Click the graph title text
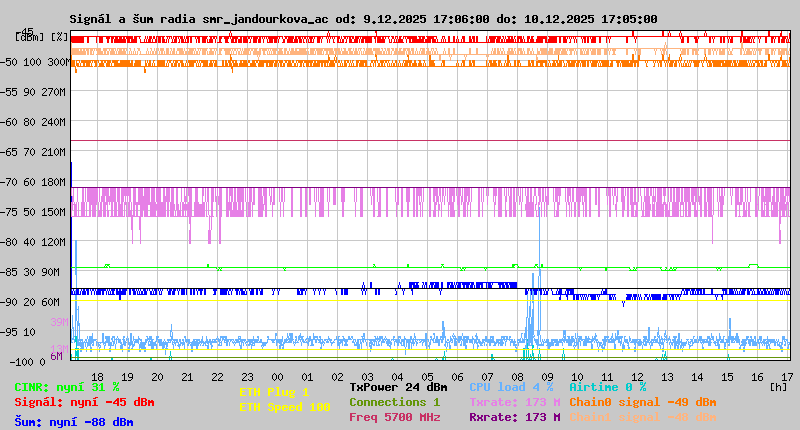Image resolution: width=800 pixels, height=430 pixels. 363,19
